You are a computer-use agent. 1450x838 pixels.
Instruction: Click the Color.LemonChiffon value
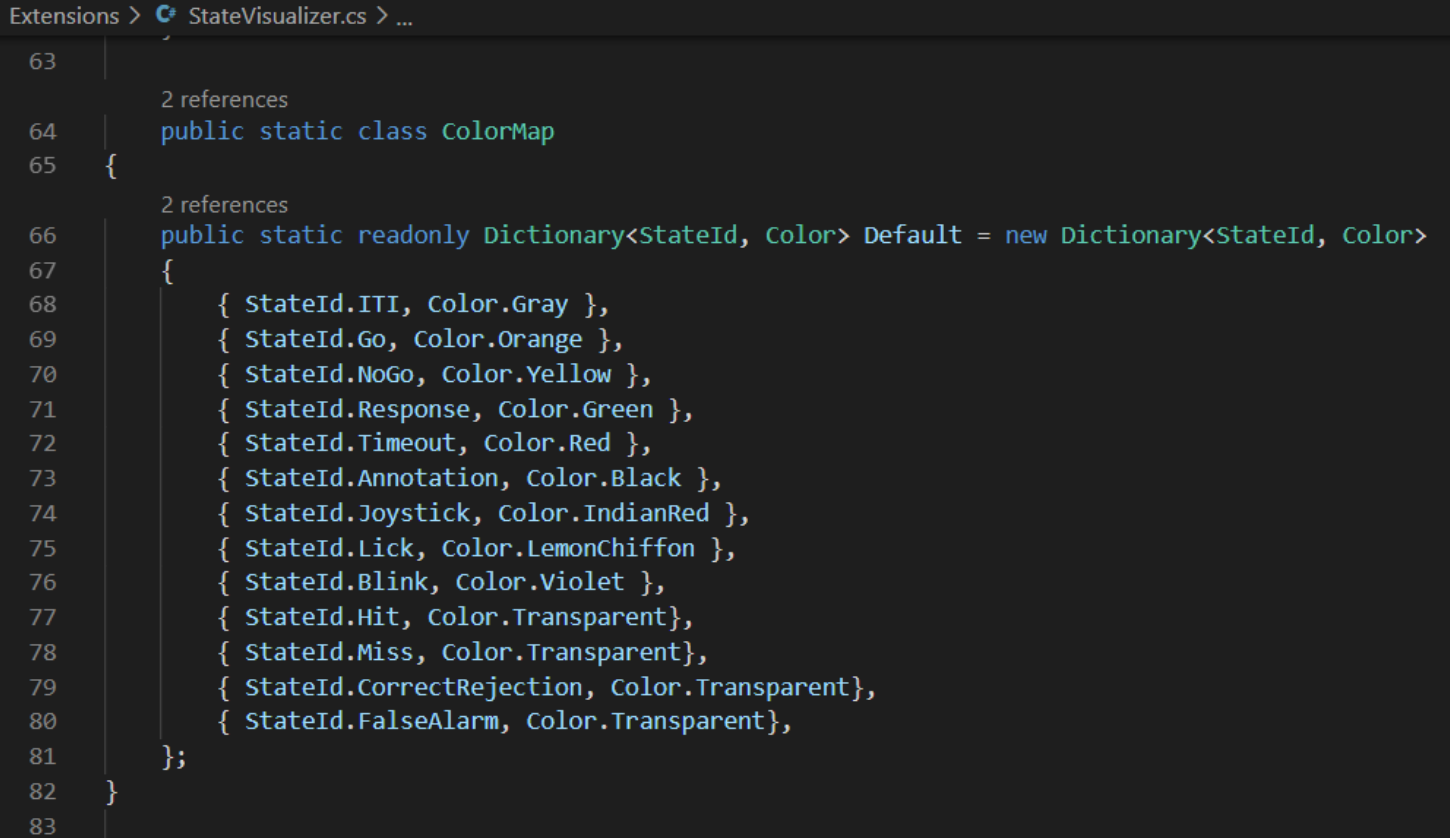(568, 548)
